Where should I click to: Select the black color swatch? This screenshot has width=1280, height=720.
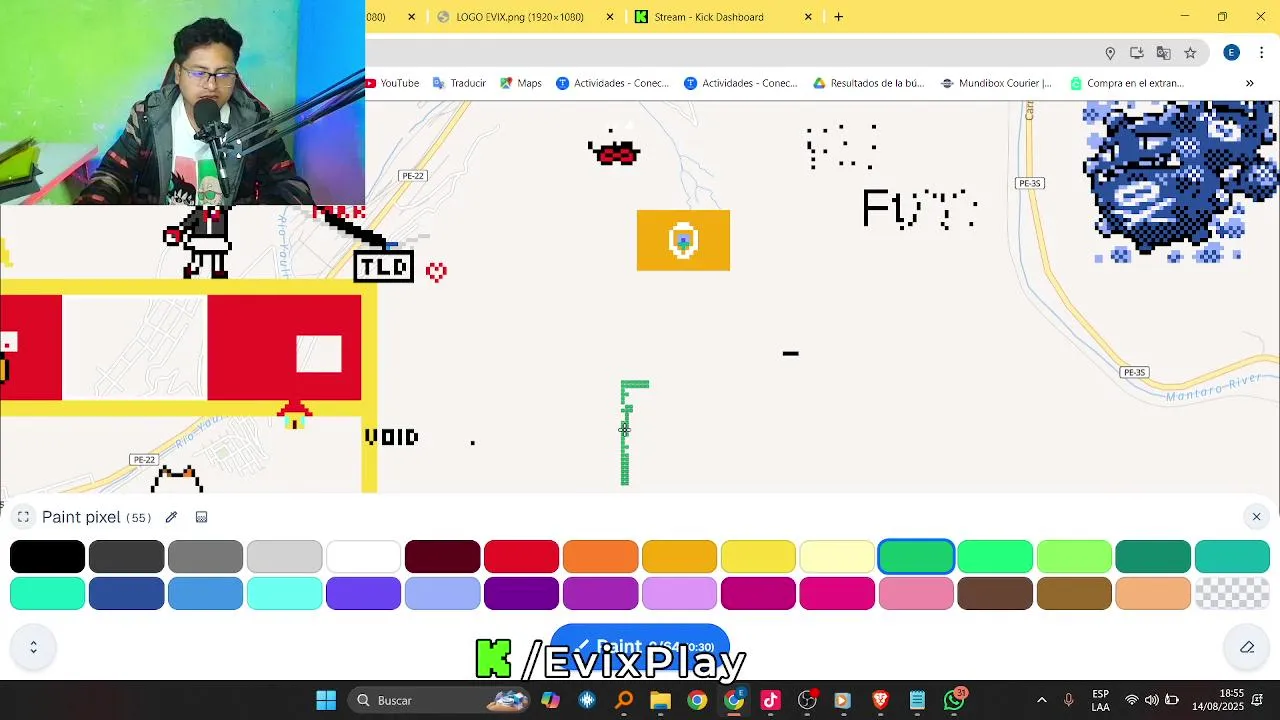coord(47,557)
